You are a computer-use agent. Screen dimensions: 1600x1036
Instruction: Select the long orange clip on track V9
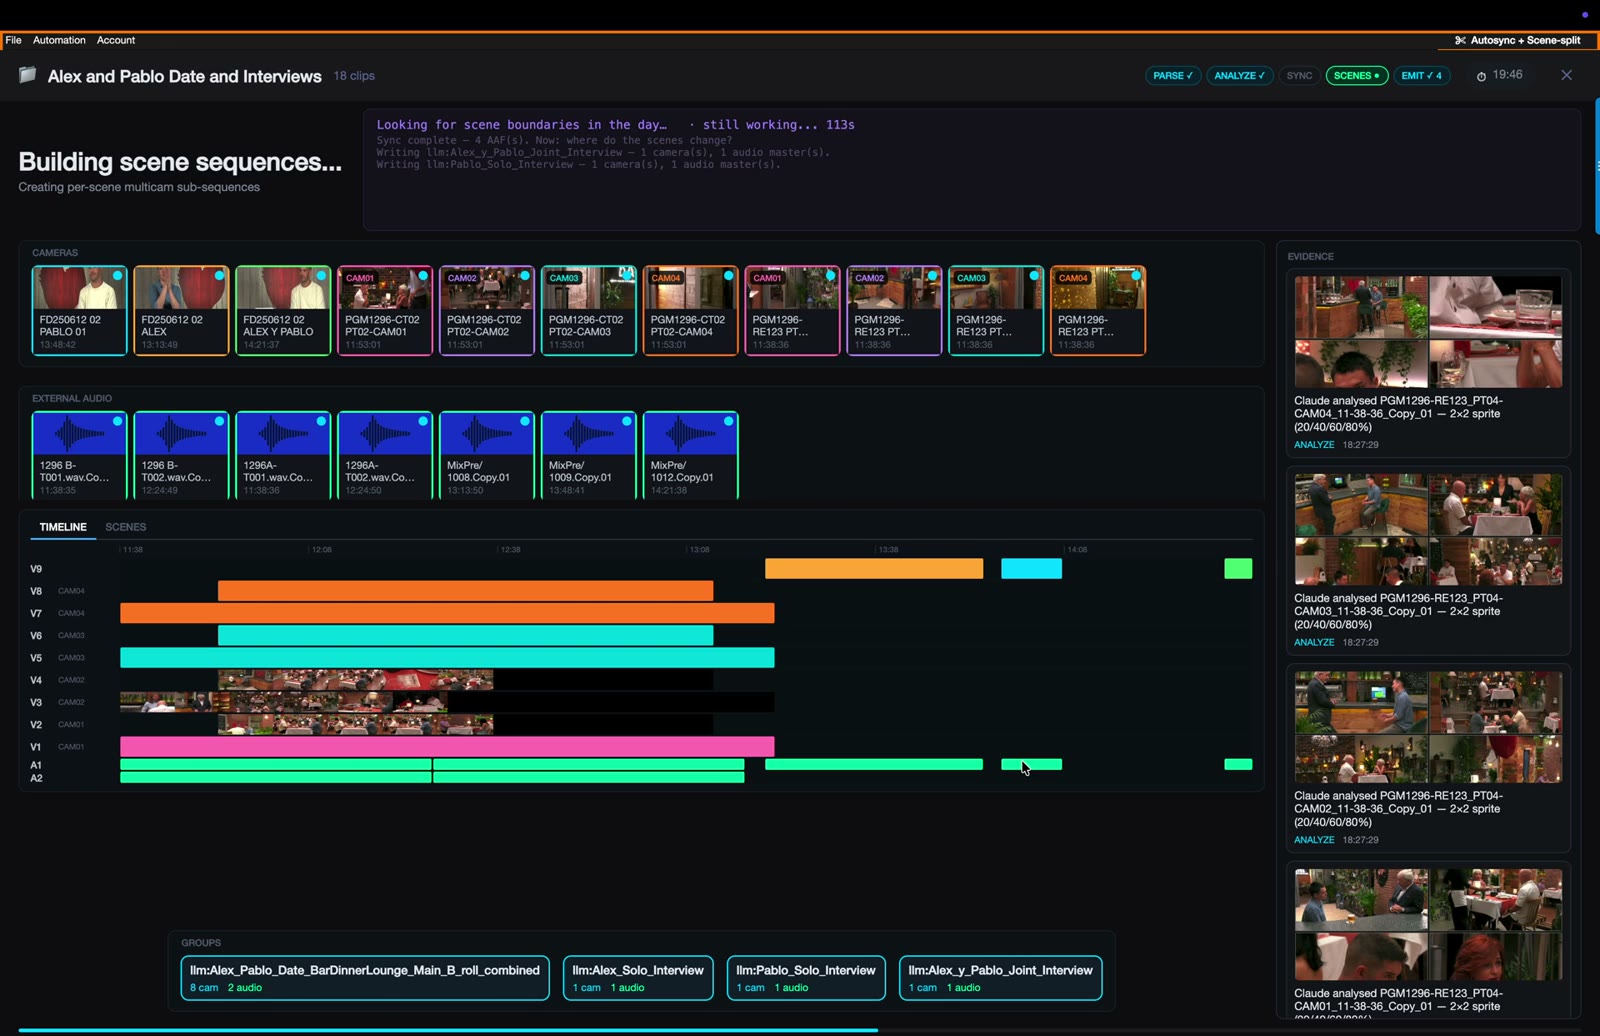[x=874, y=568]
